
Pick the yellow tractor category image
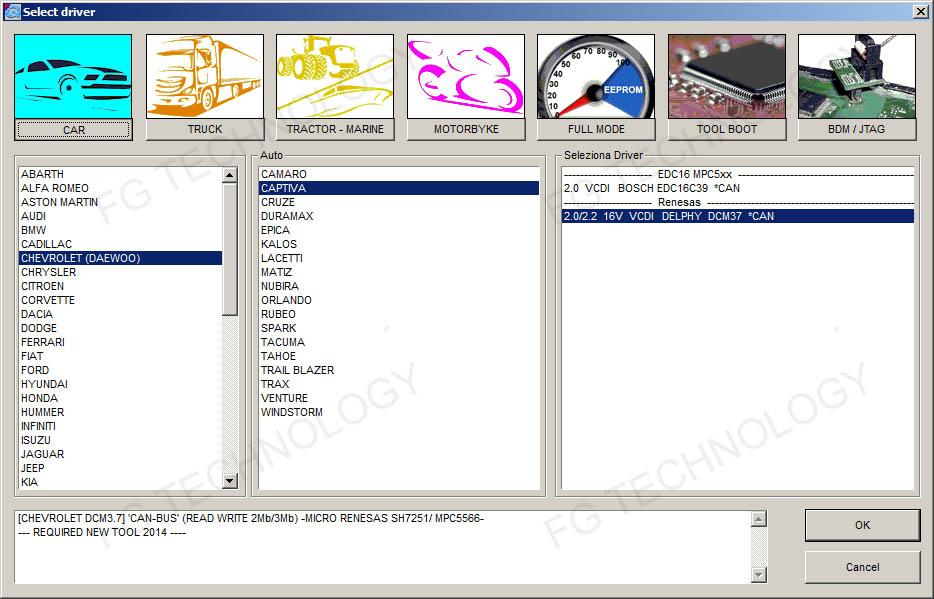click(x=335, y=76)
